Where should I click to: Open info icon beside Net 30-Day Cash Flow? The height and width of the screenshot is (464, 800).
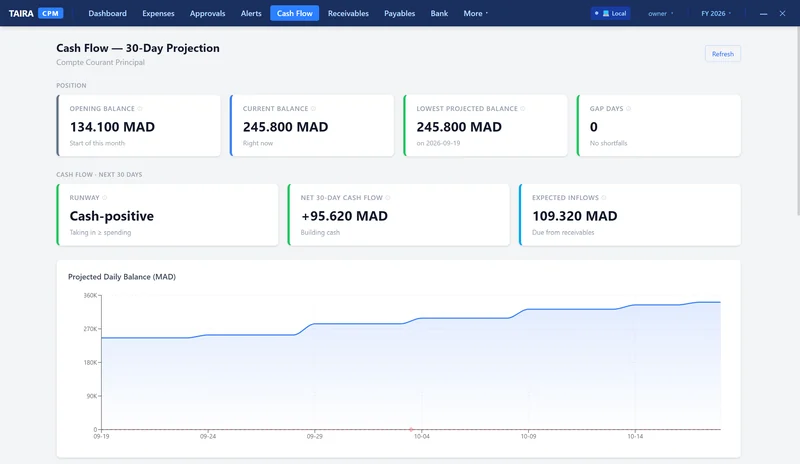pyautogui.click(x=388, y=198)
